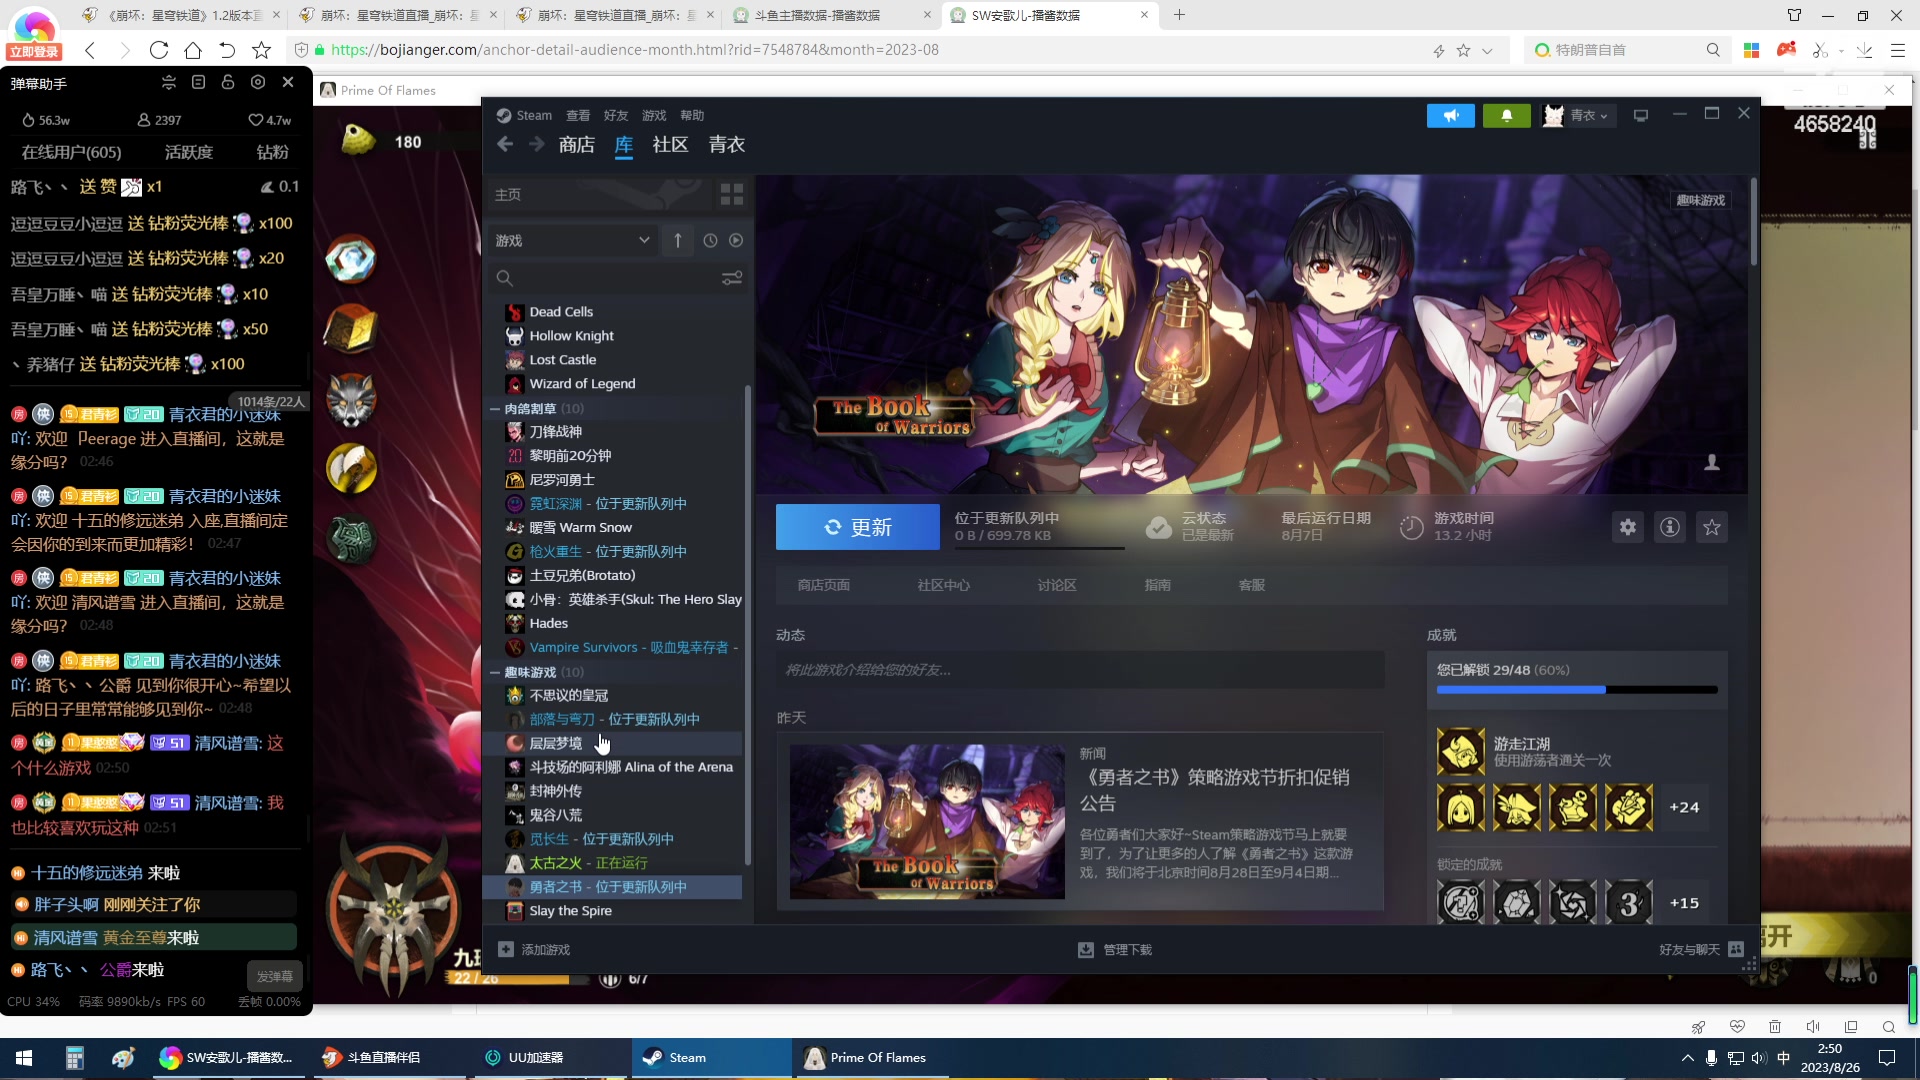
Task: Open library advanced filter sliders icon
Action: pos(732,278)
